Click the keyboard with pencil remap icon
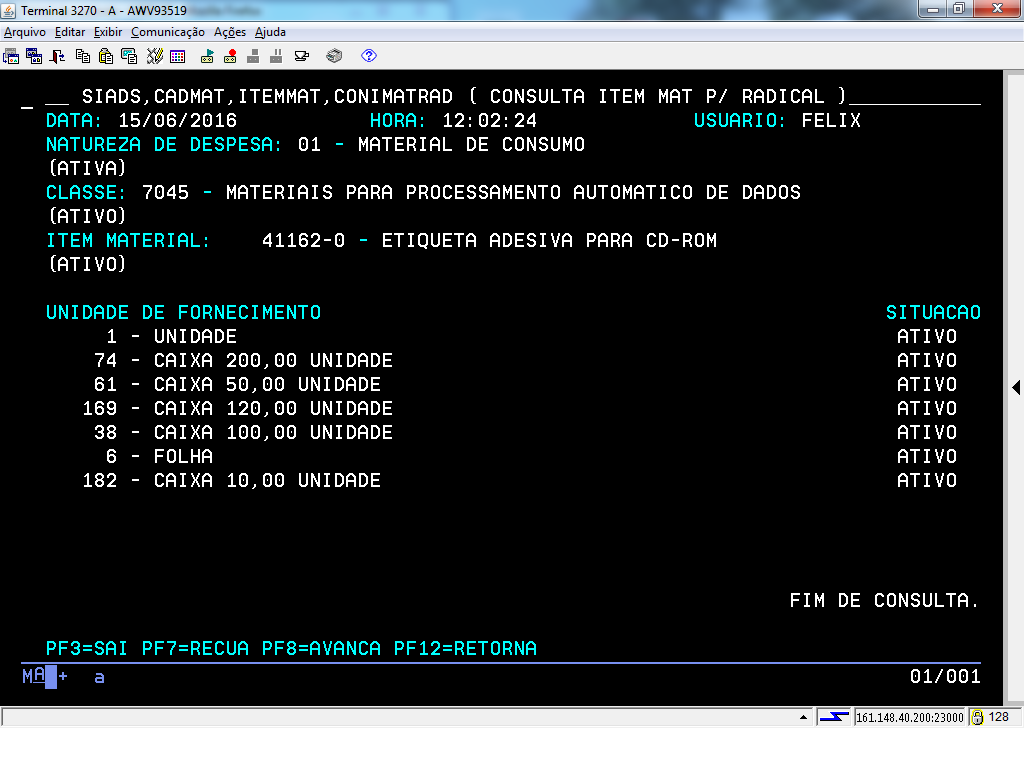 (155, 56)
